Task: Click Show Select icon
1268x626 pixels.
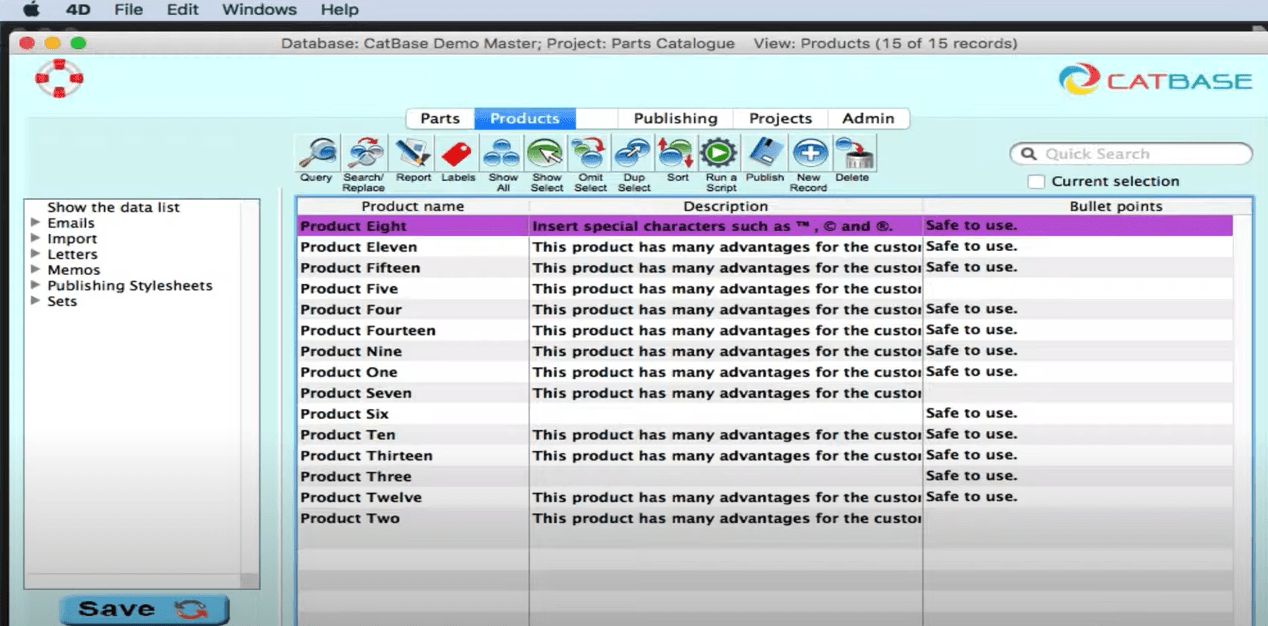Action: point(547,153)
